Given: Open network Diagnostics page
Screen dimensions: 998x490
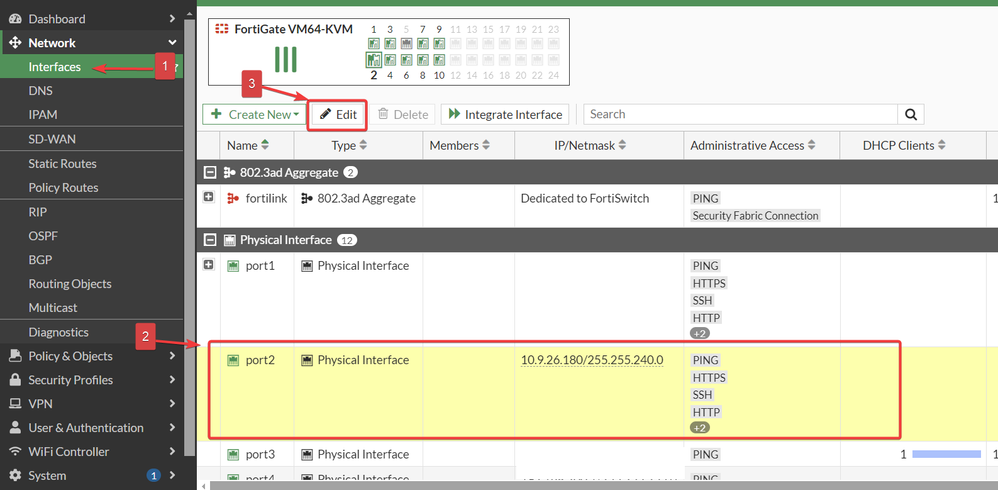Looking at the screenshot, I should tap(59, 332).
